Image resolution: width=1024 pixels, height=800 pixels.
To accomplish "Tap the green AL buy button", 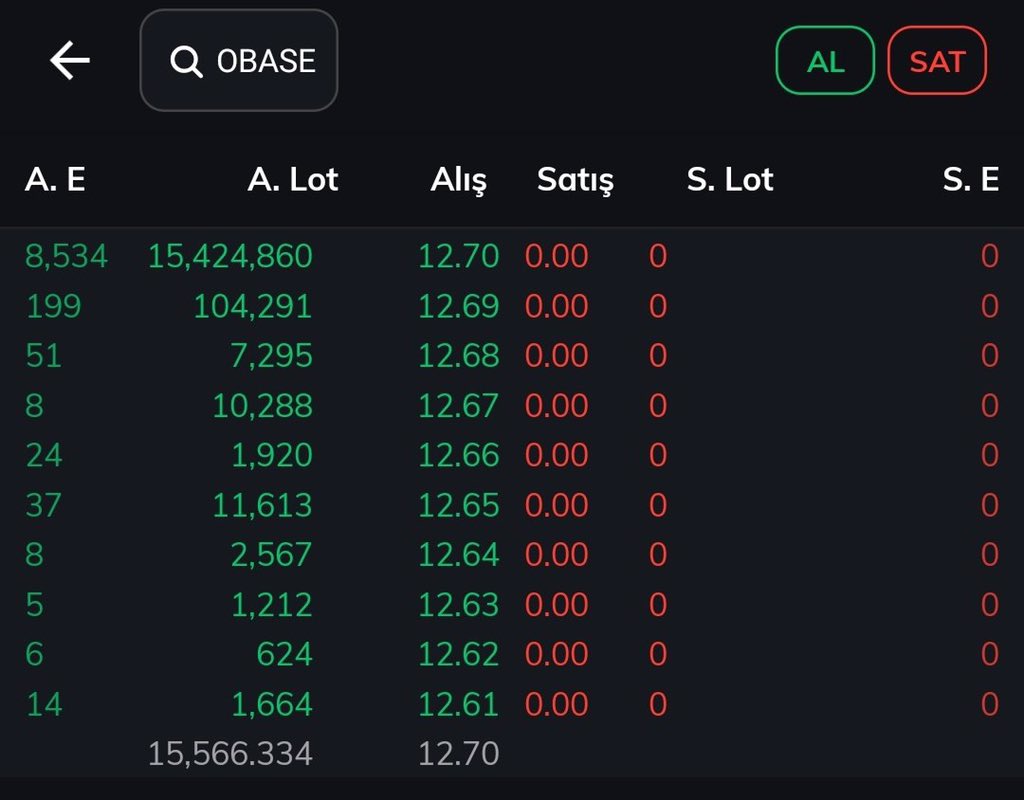I will [x=825, y=61].
